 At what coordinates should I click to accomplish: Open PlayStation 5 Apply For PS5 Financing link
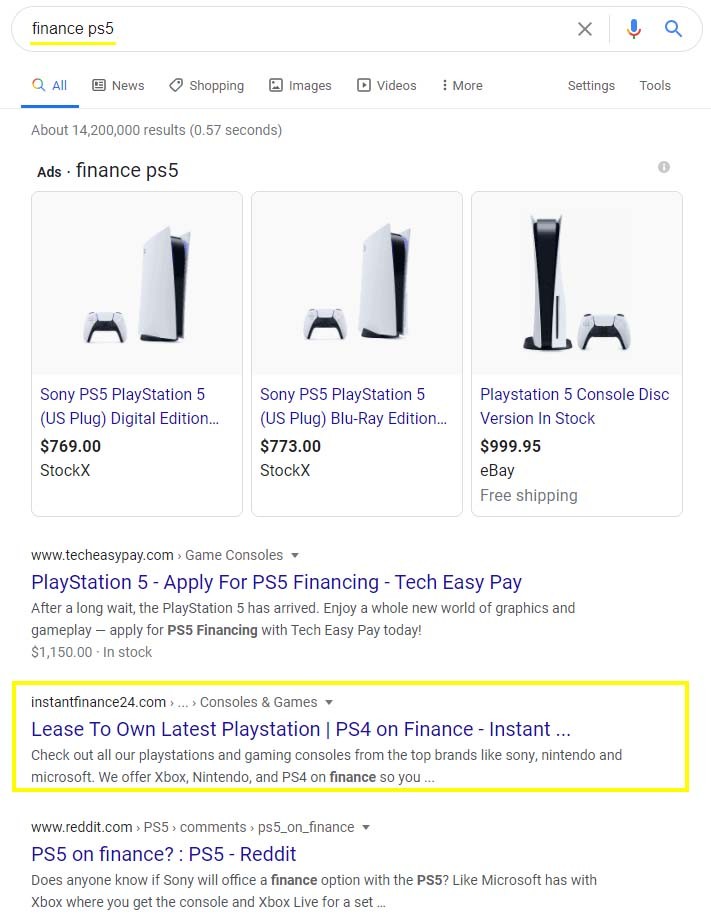[276, 582]
